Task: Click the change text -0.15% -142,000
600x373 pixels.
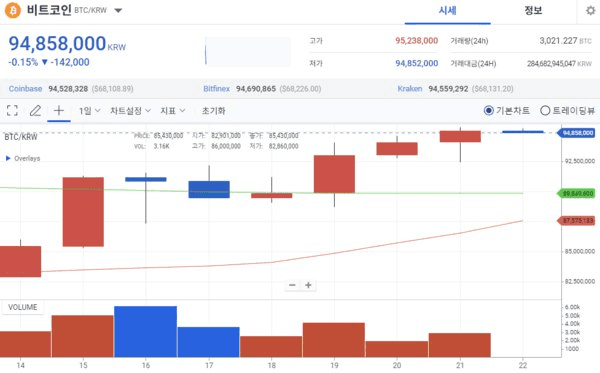Action: point(49,62)
